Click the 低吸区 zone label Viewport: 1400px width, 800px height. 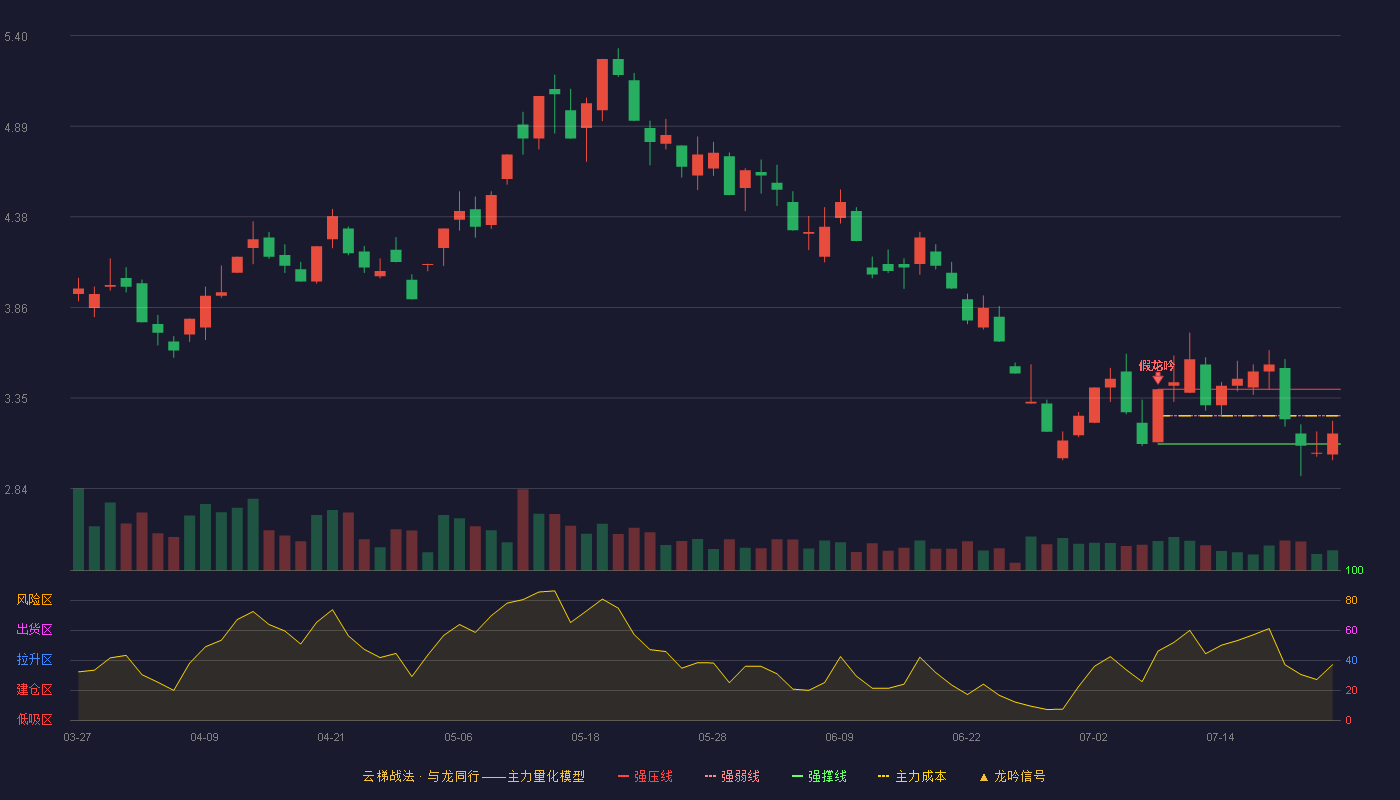pyautogui.click(x=34, y=719)
